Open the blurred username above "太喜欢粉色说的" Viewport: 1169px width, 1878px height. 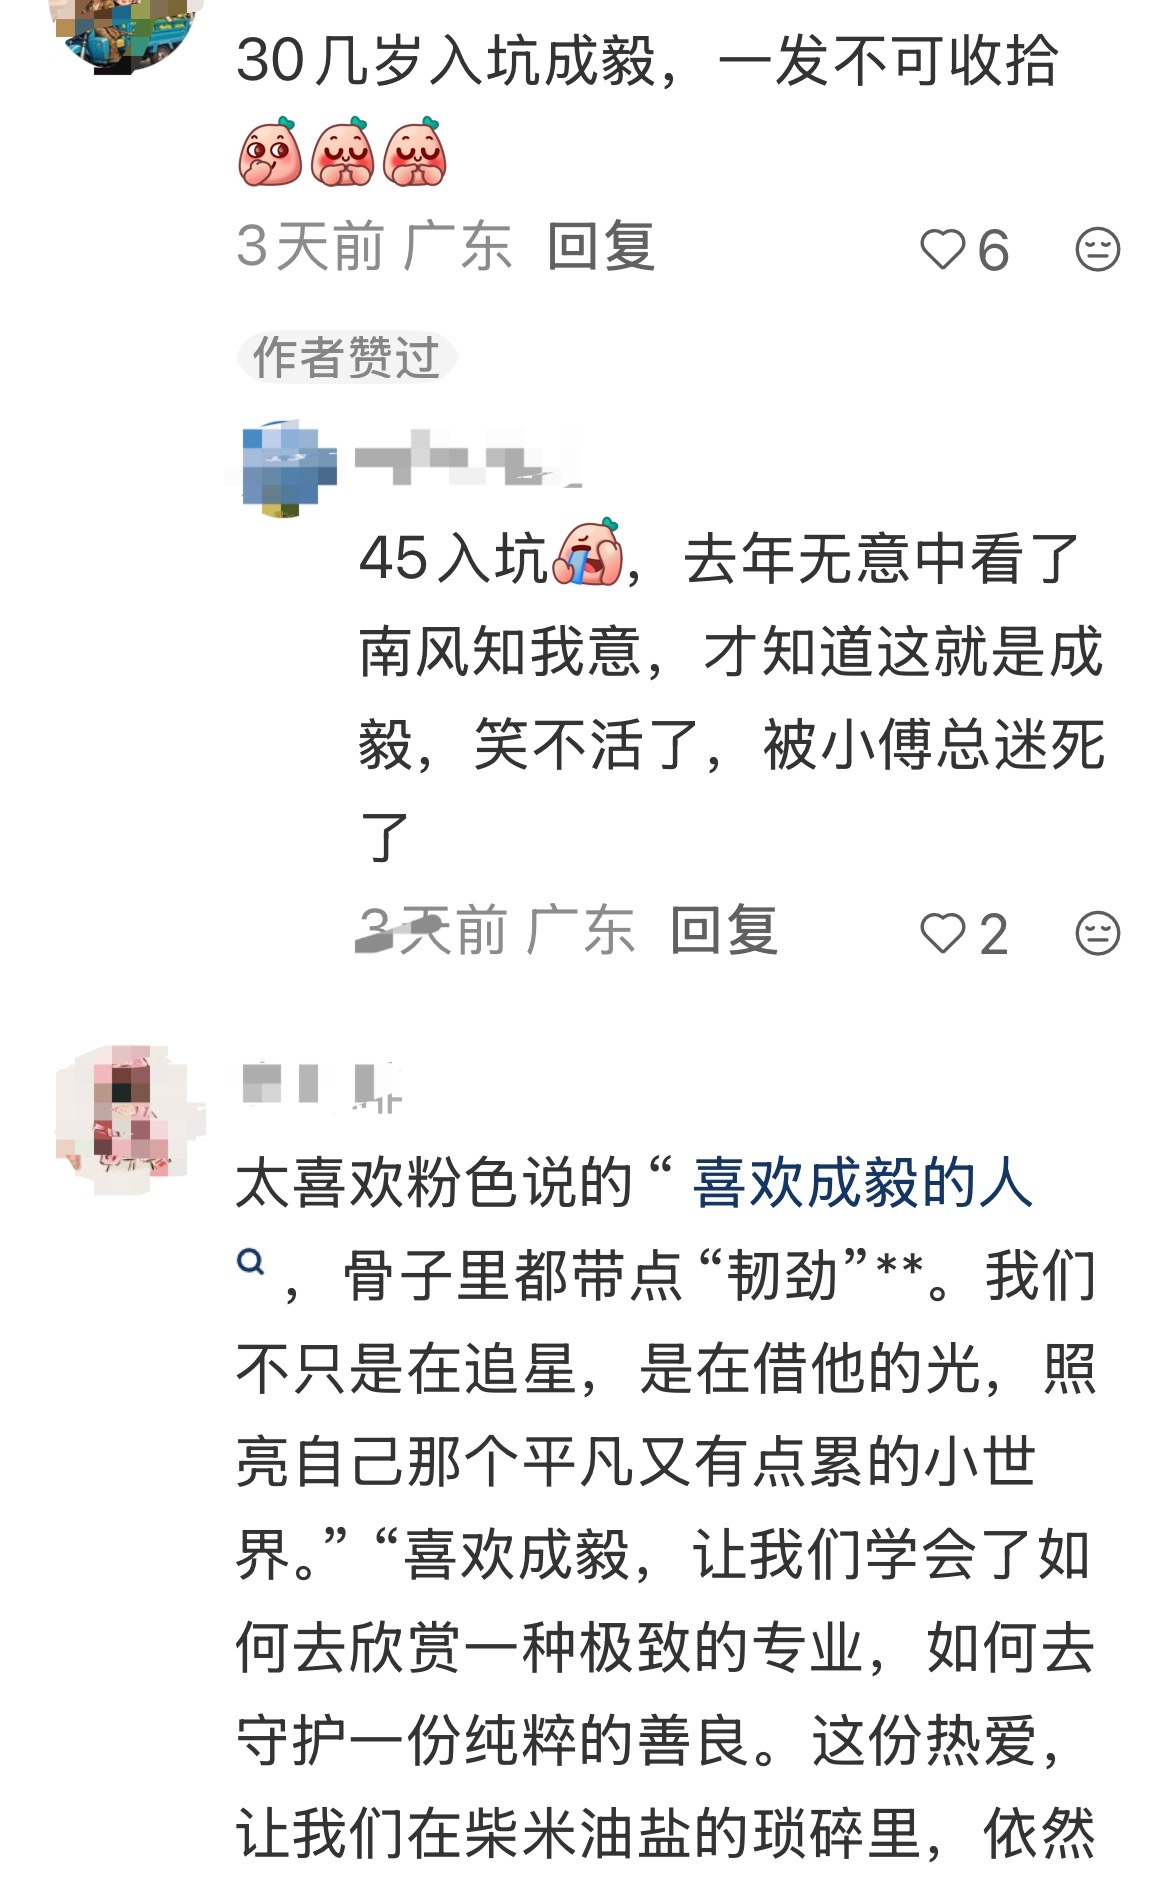(322, 1085)
